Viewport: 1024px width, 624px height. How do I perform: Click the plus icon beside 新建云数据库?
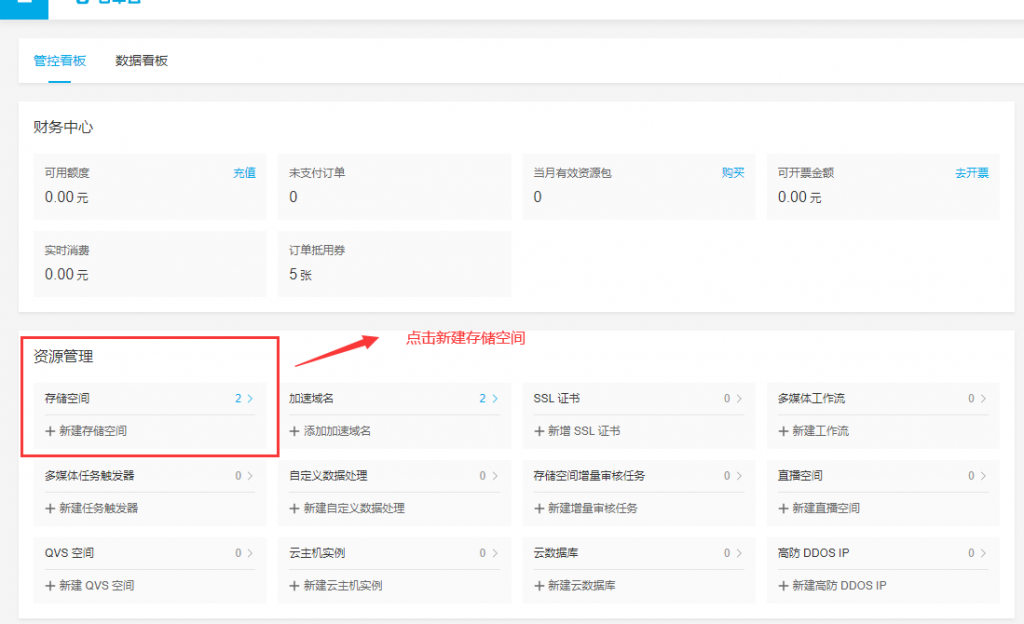coord(539,585)
